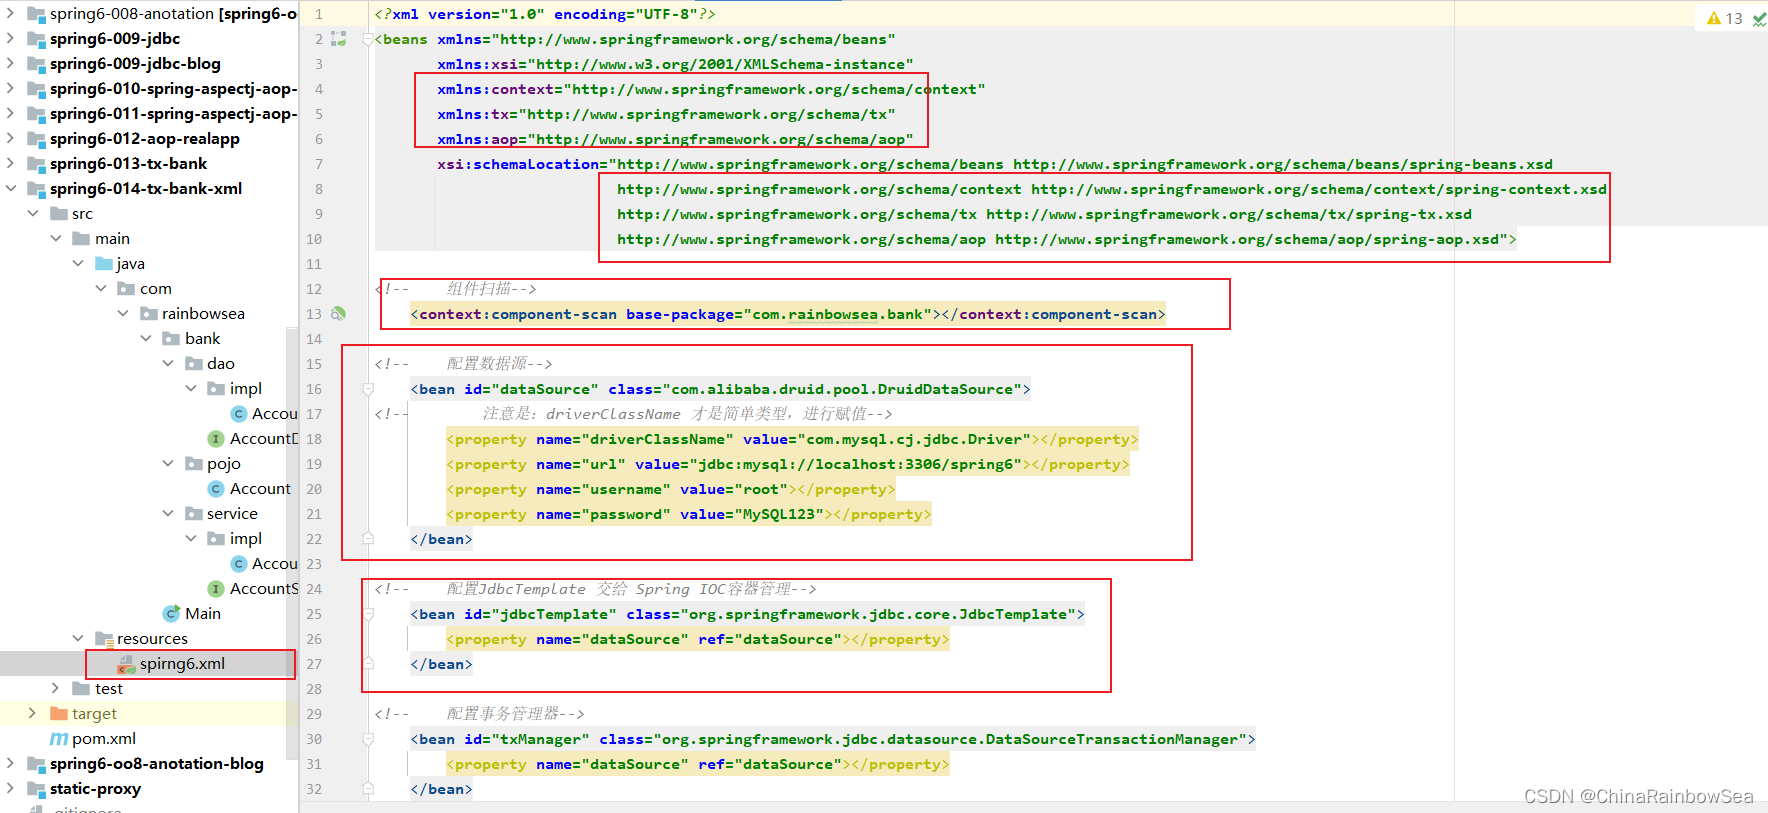Select the Account class under pojo
Viewport: 1768px width, 813px height.
[x=260, y=489]
